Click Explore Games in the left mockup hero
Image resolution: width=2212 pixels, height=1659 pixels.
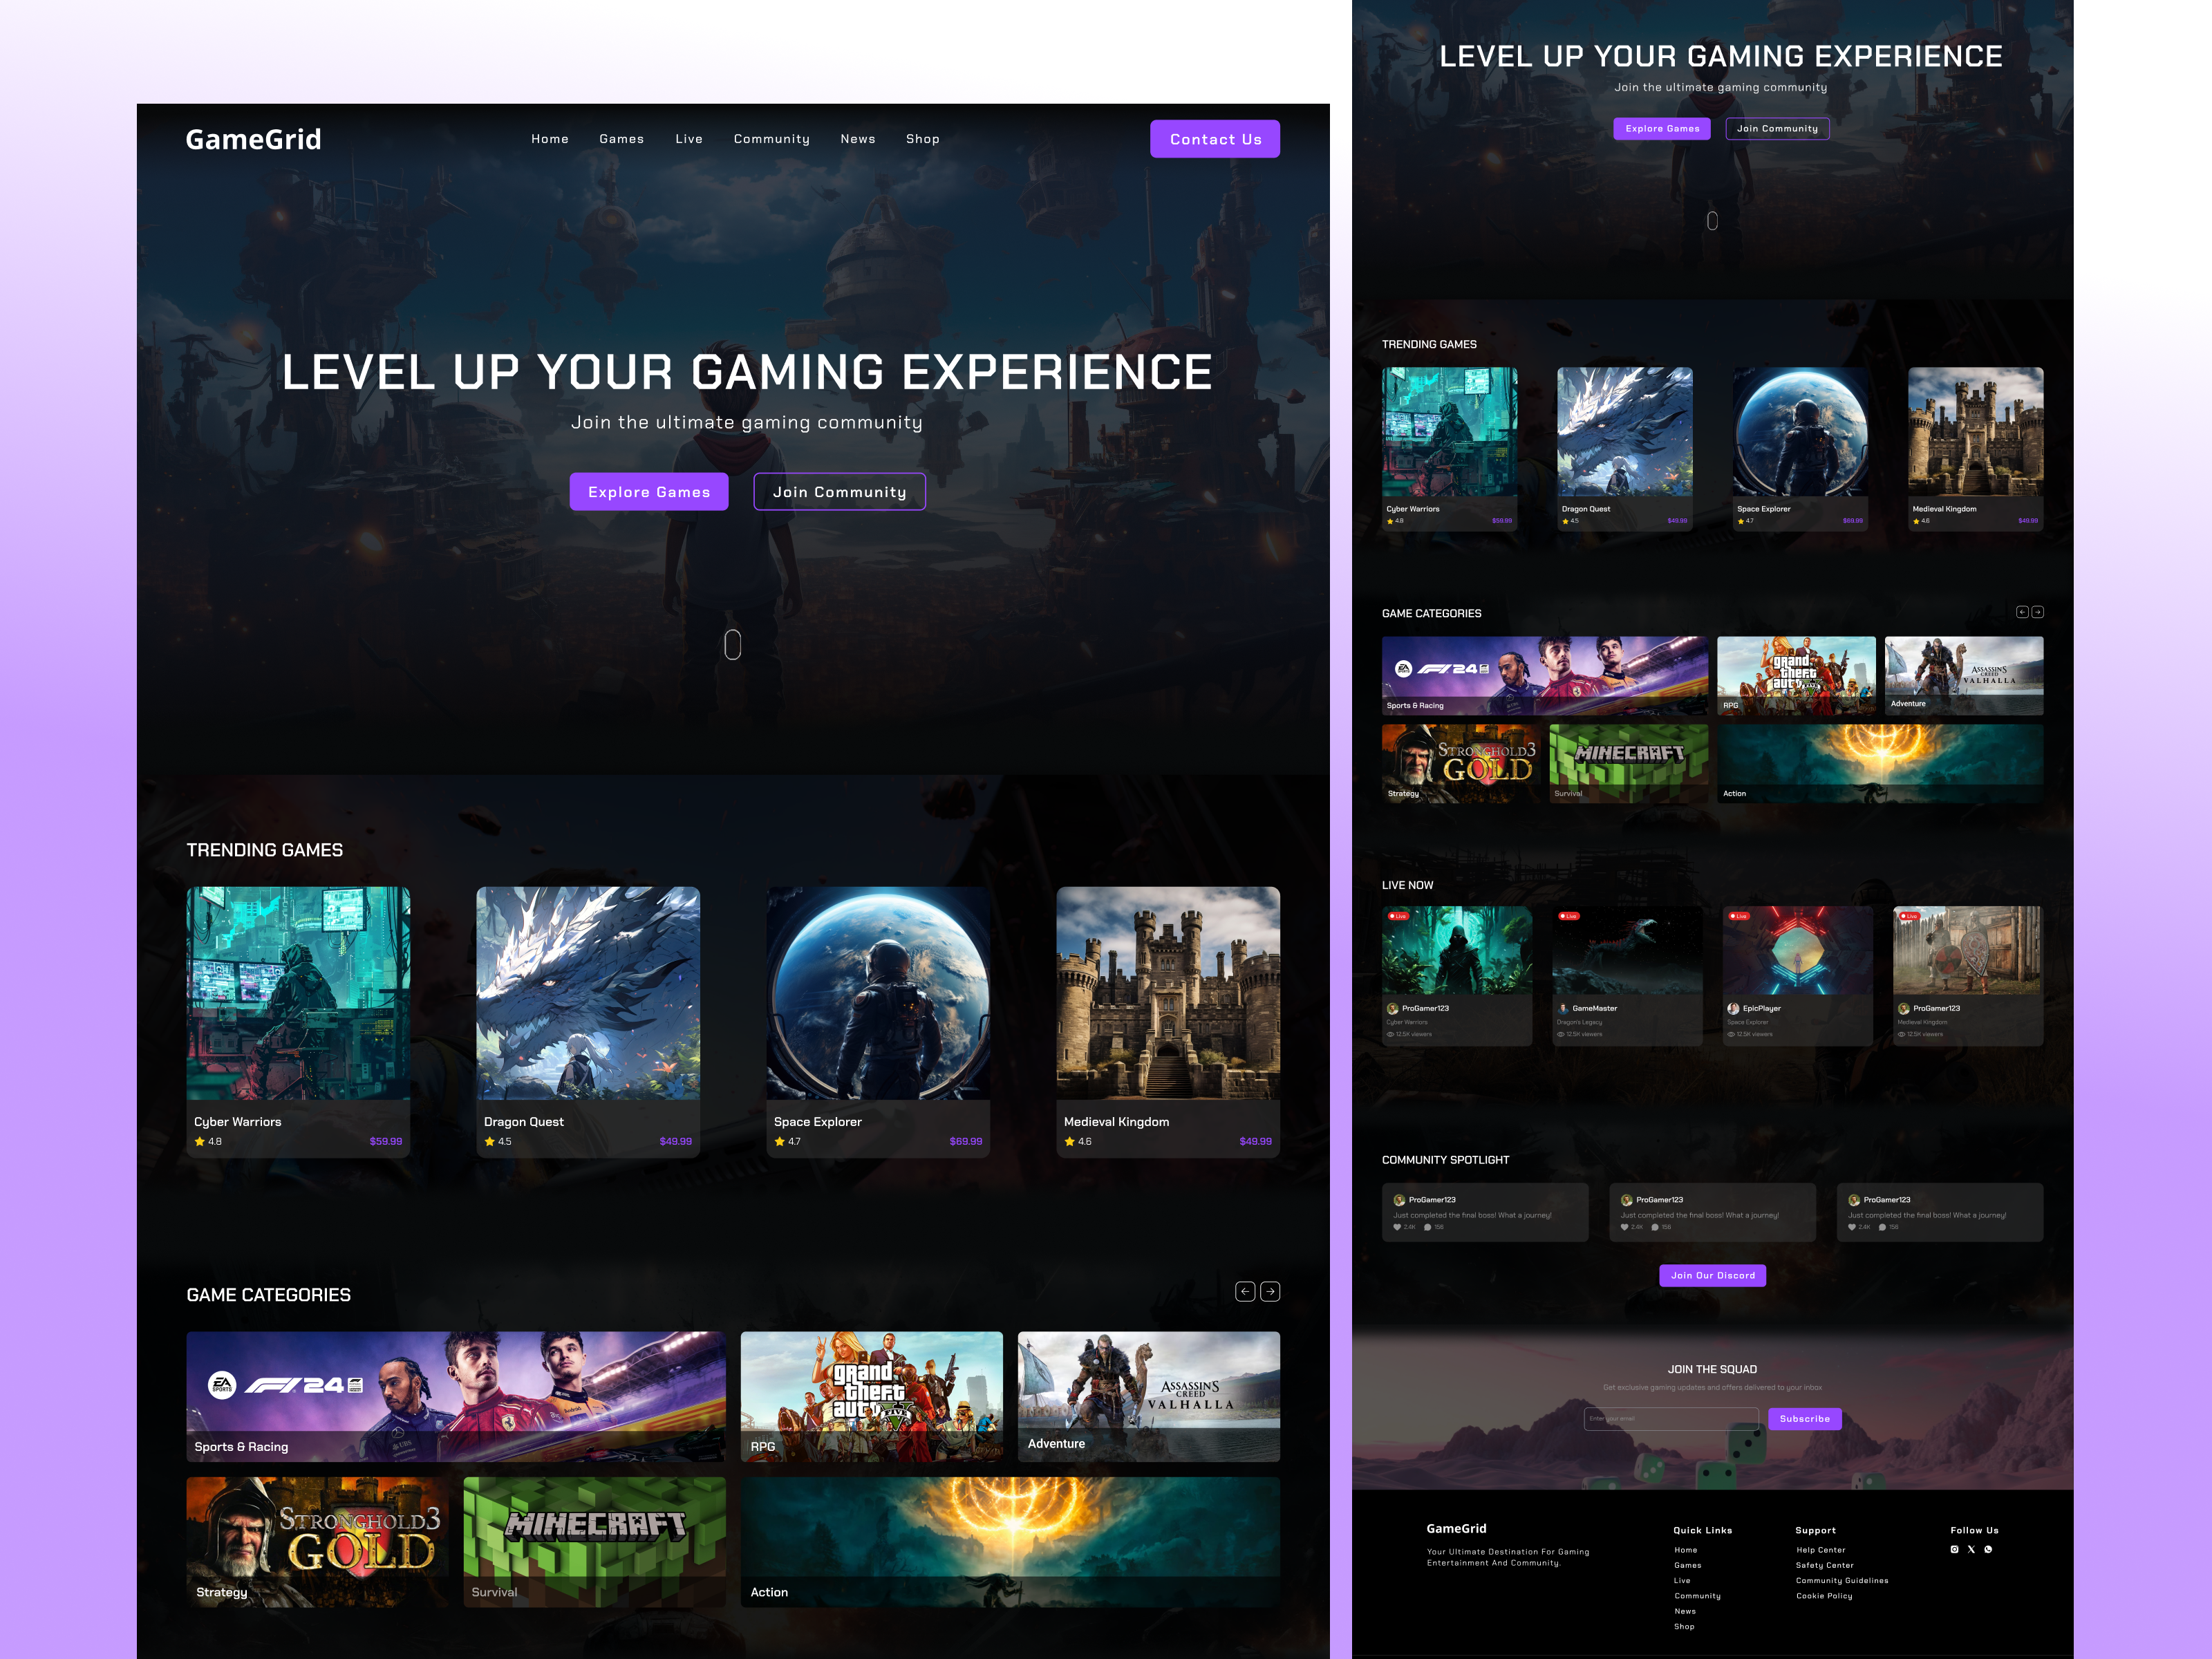tap(649, 492)
